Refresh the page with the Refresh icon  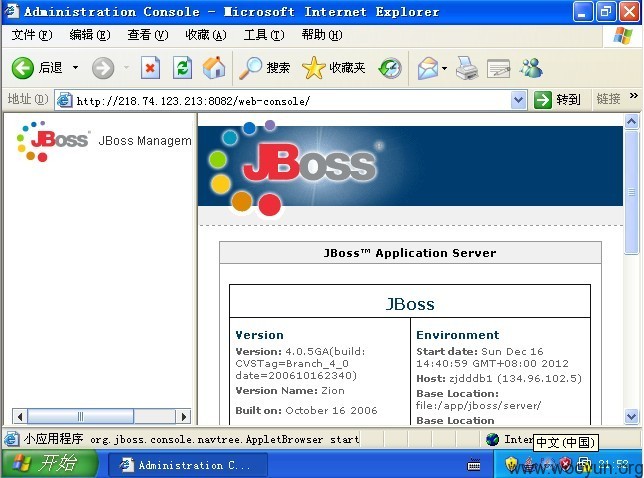pos(182,67)
